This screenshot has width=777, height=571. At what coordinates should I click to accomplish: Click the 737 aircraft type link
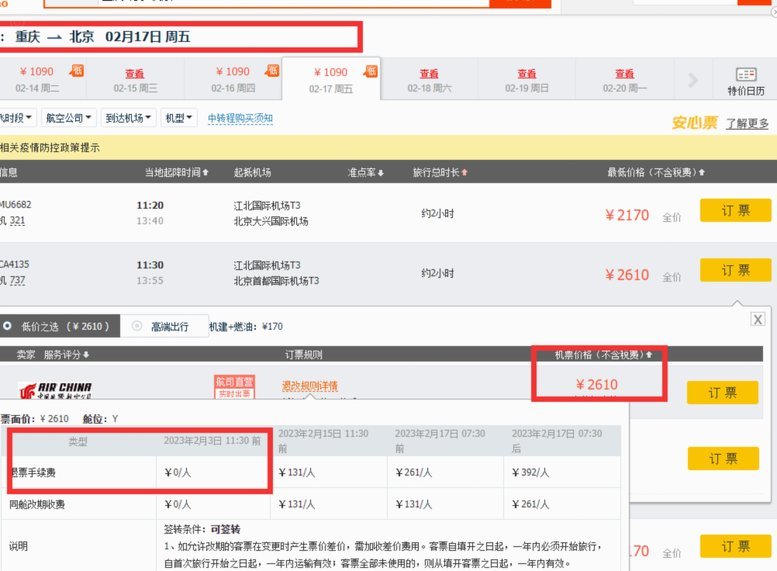[17, 280]
